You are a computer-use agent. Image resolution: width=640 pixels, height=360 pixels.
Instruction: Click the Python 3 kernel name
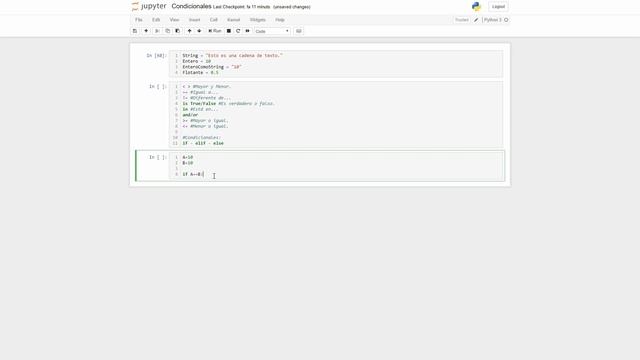point(493,20)
